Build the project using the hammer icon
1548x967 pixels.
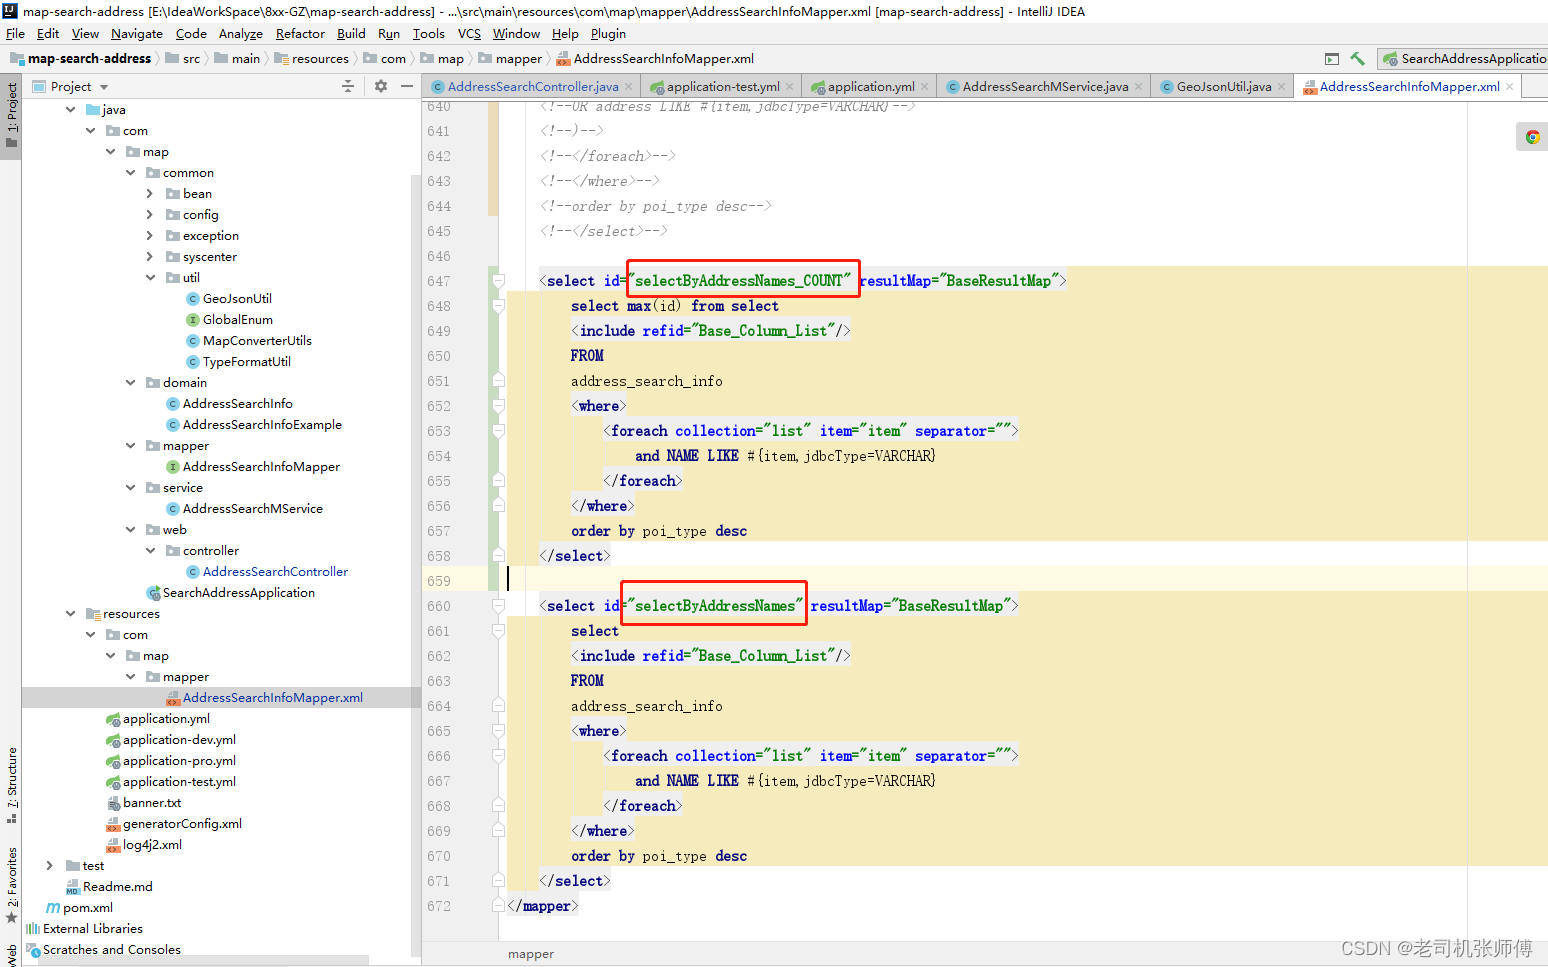(1358, 58)
